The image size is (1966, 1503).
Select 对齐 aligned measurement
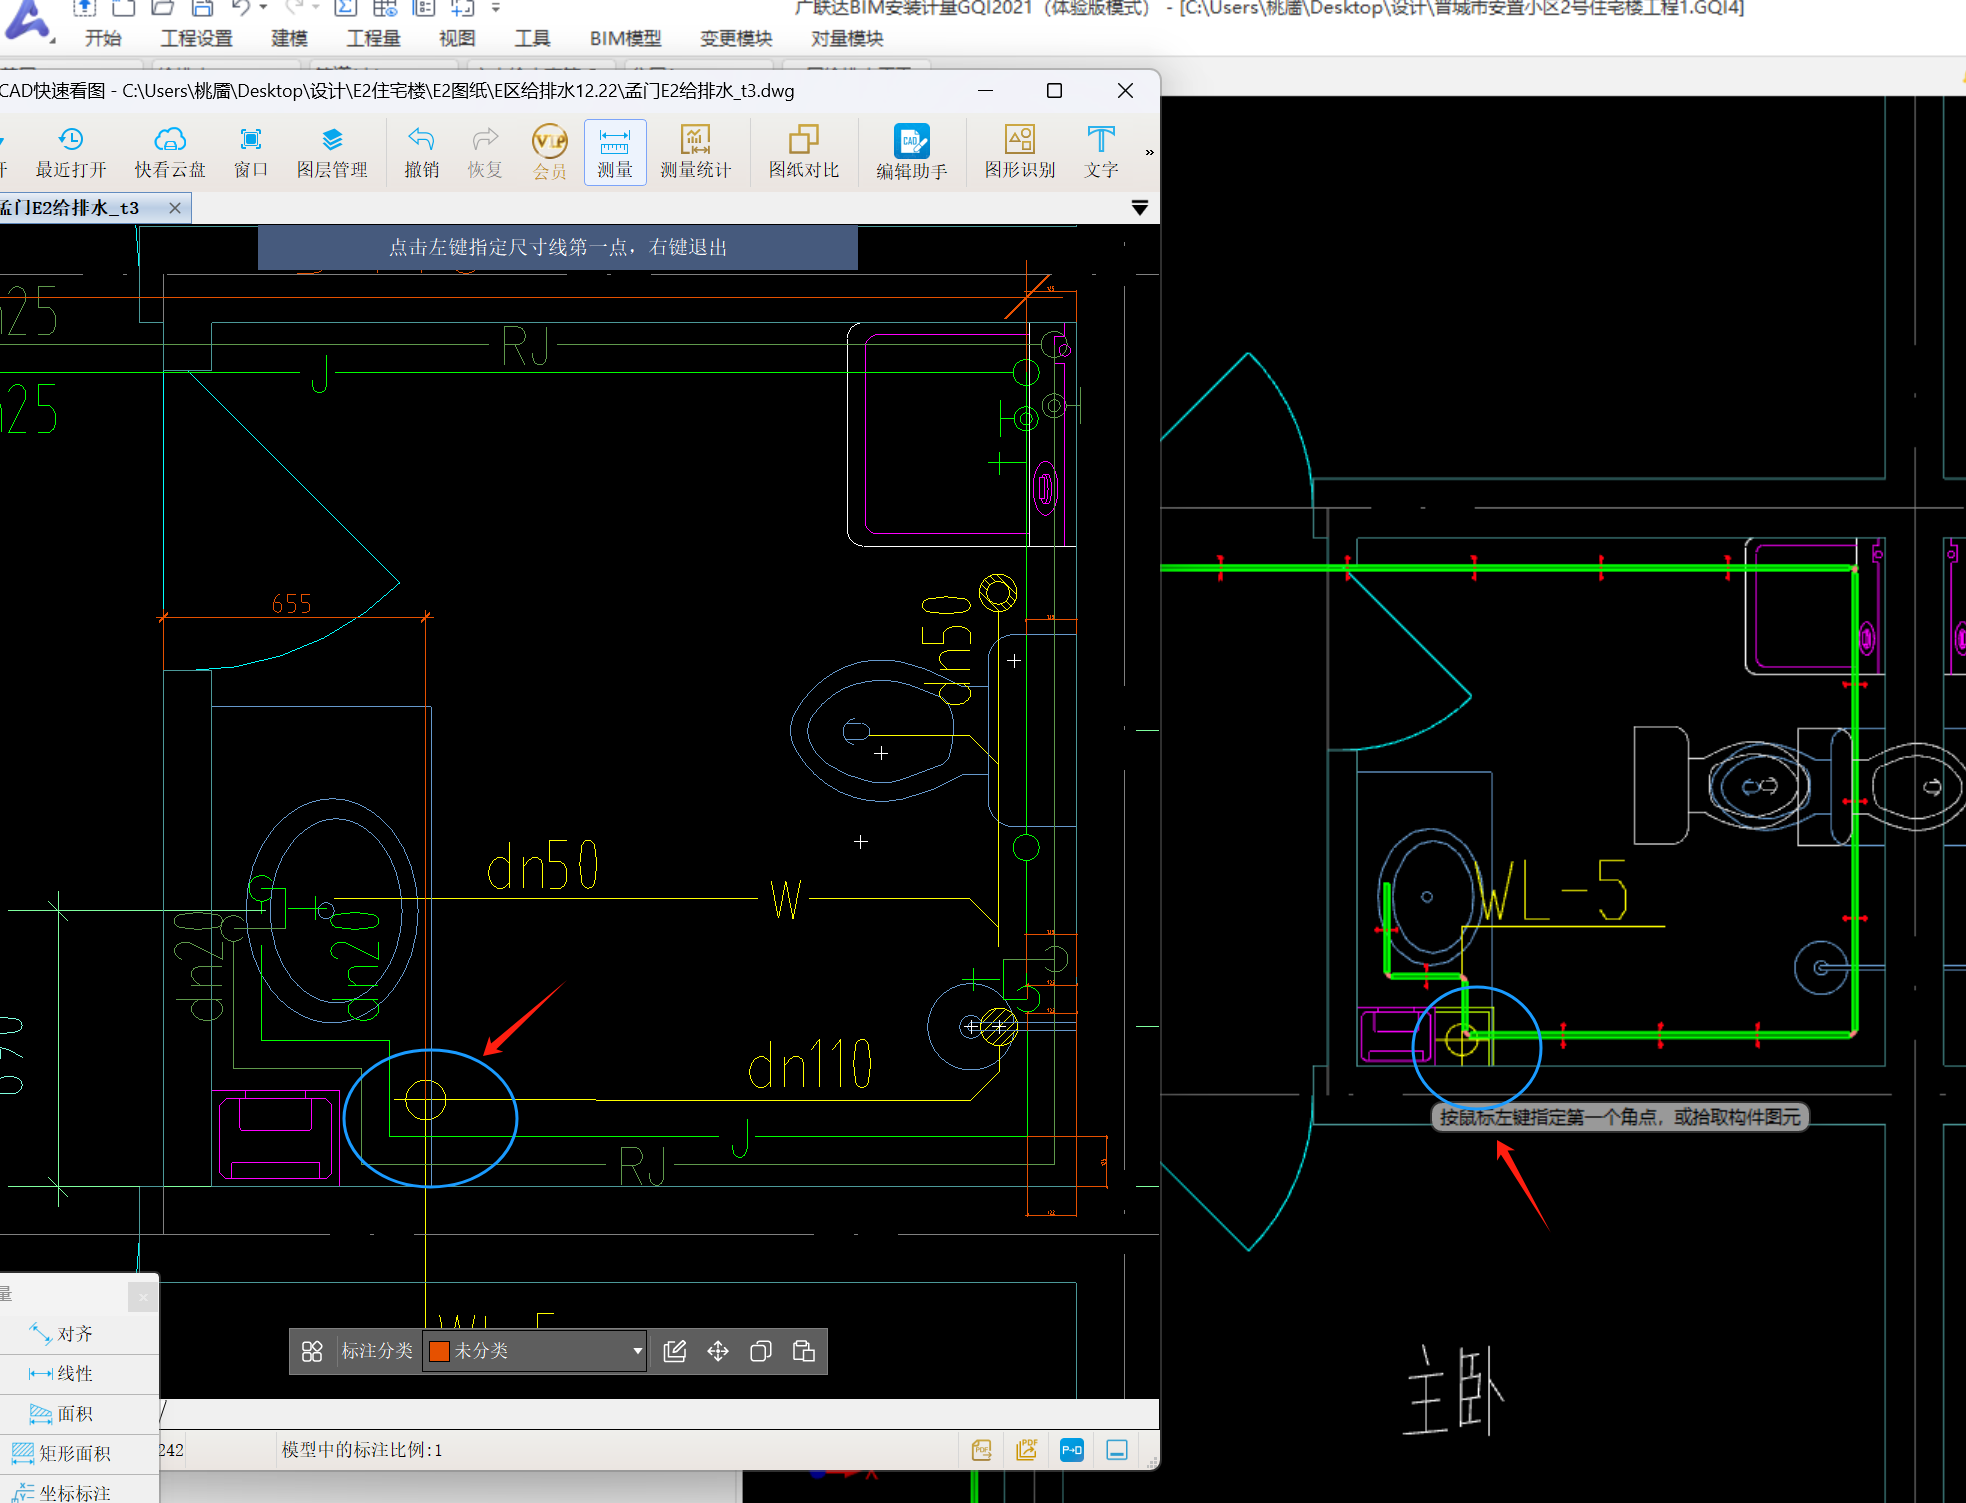pos(79,1334)
